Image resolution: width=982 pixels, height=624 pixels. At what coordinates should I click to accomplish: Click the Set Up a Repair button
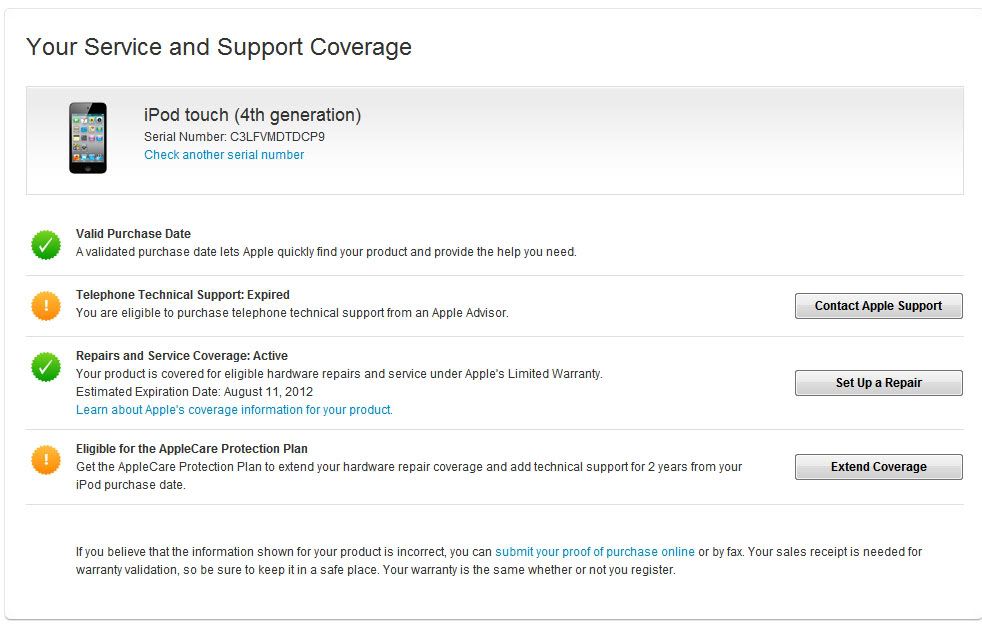click(x=878, y=383)
